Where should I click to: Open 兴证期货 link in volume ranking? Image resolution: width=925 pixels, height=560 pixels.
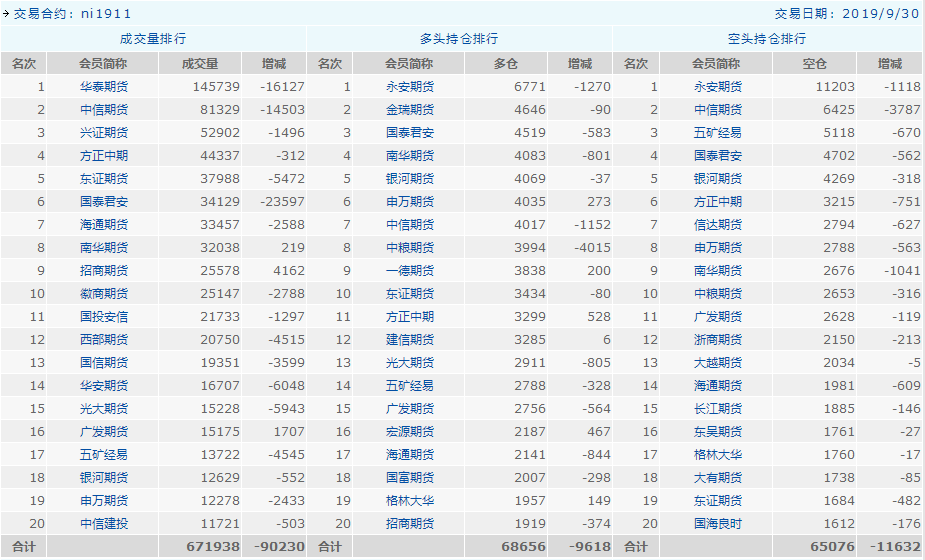click(x=104, y=133)
